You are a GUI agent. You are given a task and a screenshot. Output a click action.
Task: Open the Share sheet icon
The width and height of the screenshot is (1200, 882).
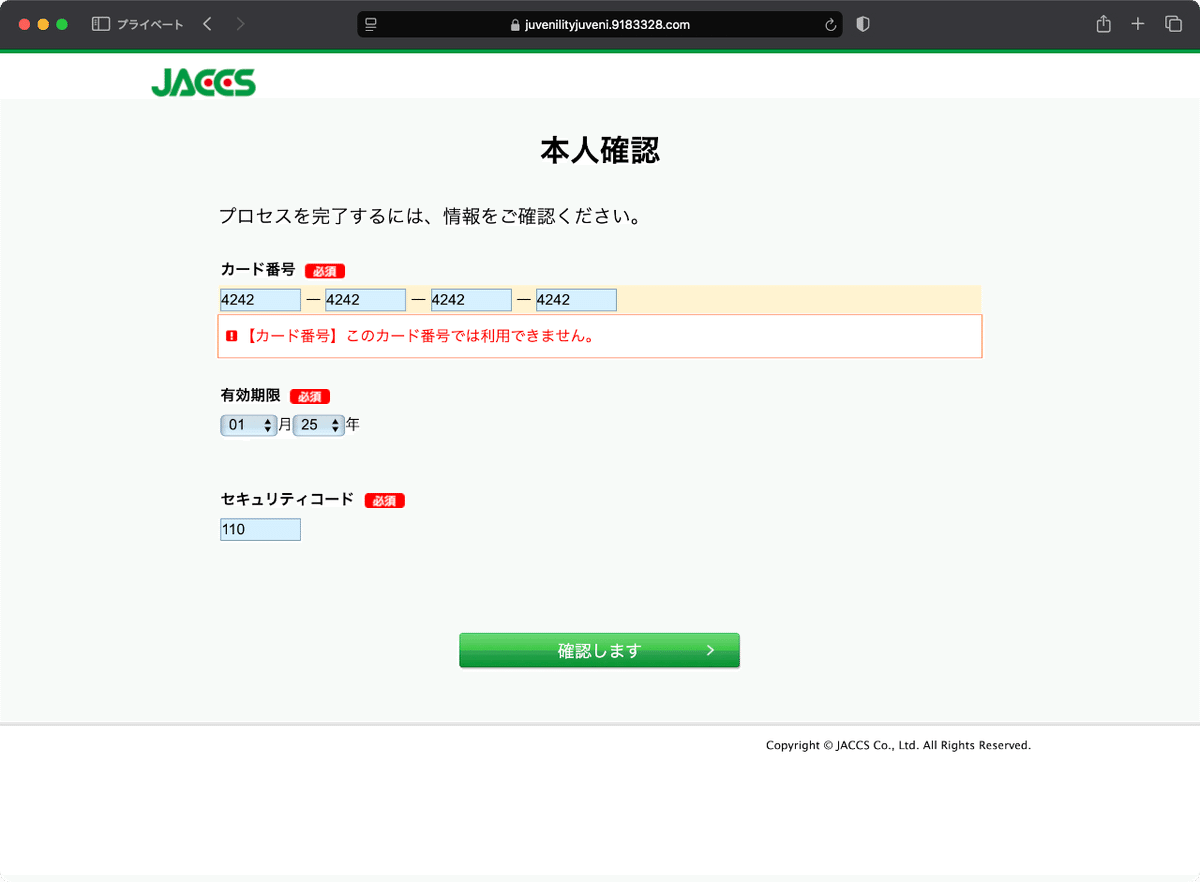(1103, 23)
